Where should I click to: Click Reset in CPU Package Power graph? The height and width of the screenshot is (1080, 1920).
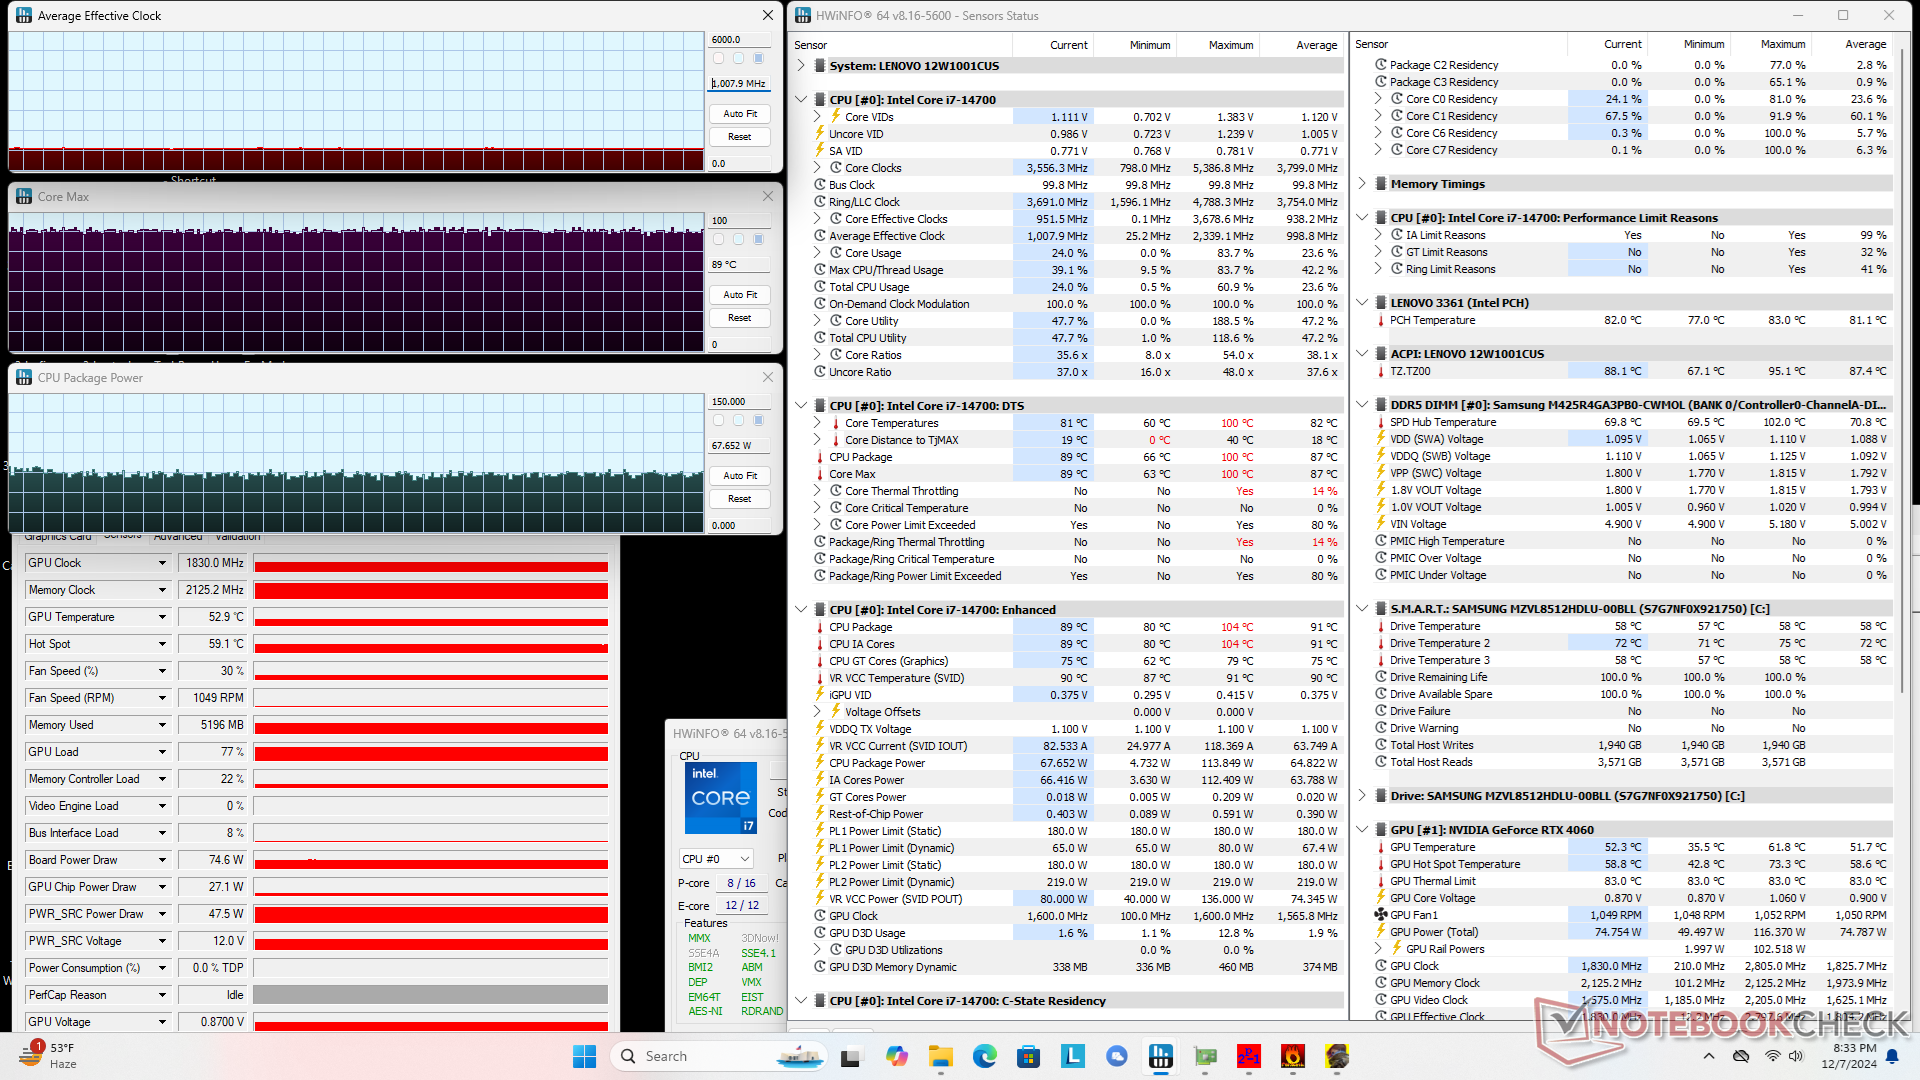[x=740, y=499]
